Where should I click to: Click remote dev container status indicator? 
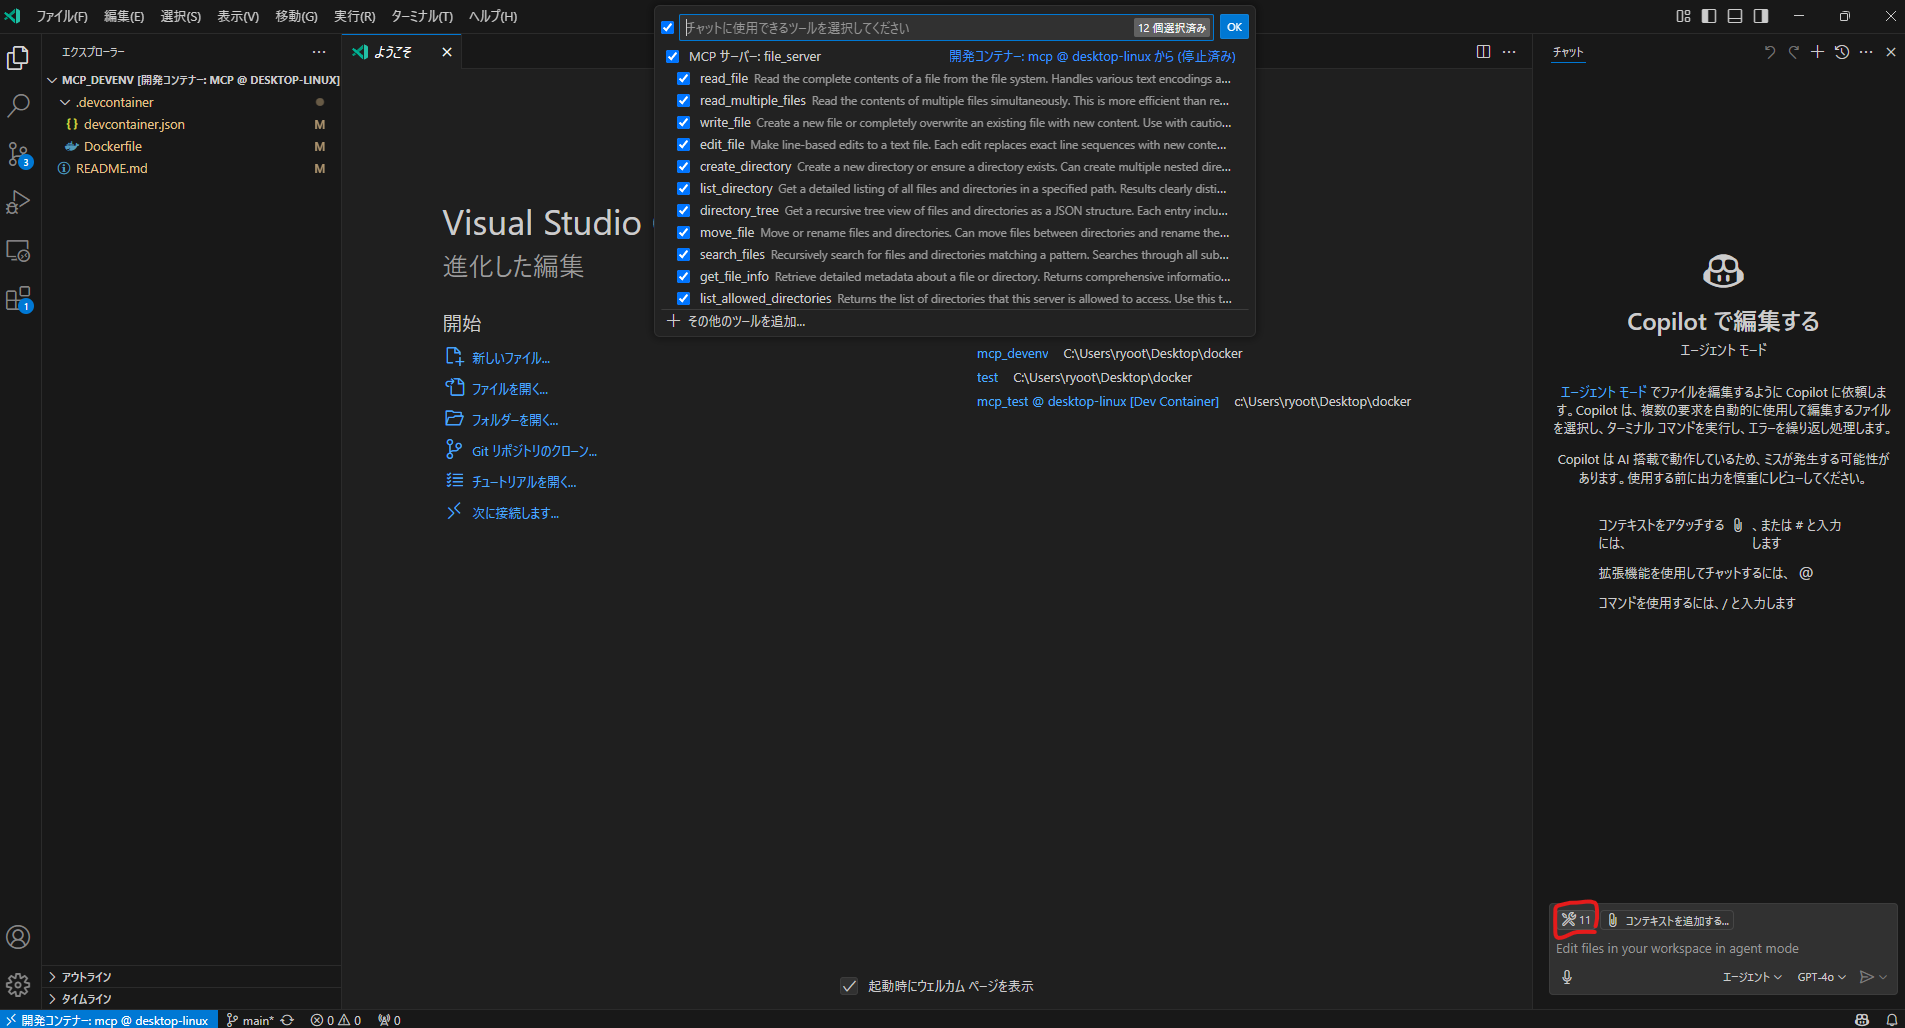coord(109,1020)
